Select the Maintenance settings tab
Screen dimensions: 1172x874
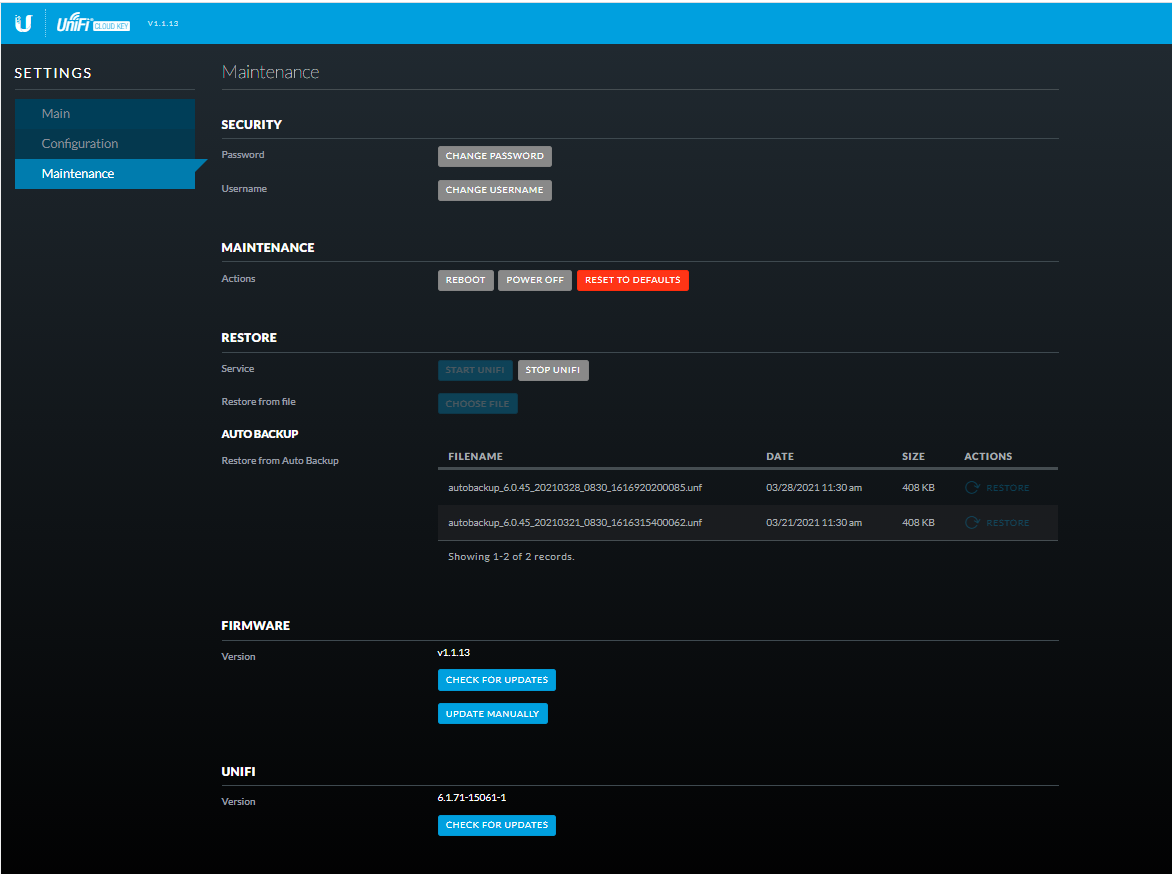78,174
